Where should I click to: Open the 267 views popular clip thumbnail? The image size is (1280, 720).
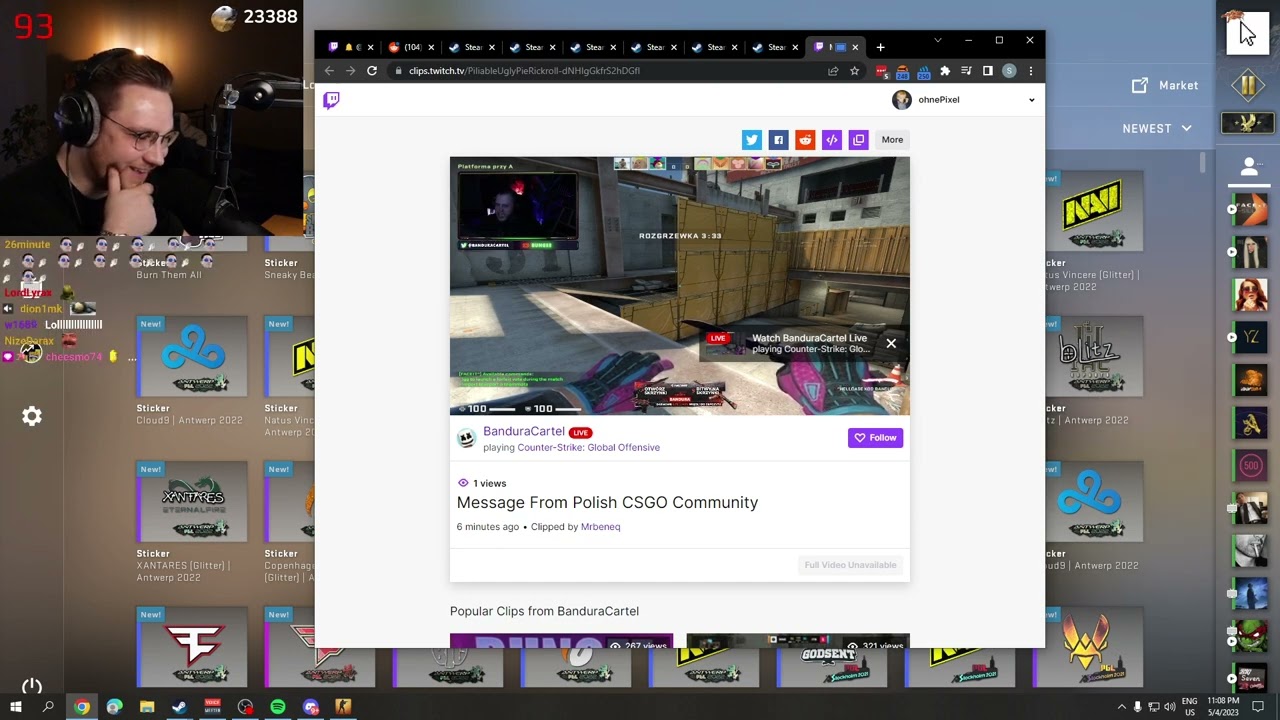point(561,641)
